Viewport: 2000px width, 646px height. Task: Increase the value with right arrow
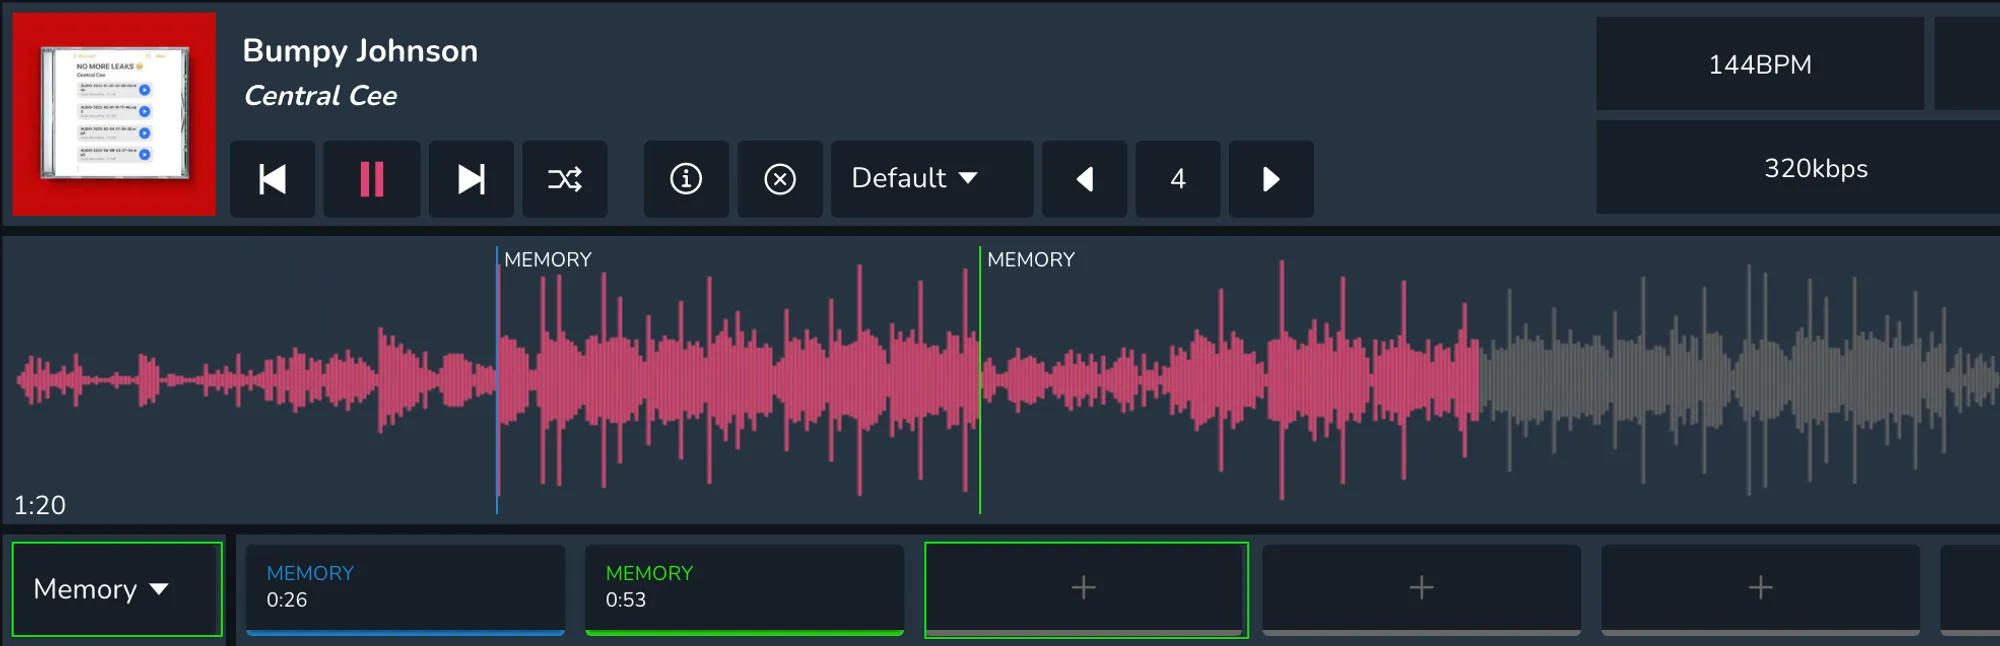click(x=1271, y=180)
